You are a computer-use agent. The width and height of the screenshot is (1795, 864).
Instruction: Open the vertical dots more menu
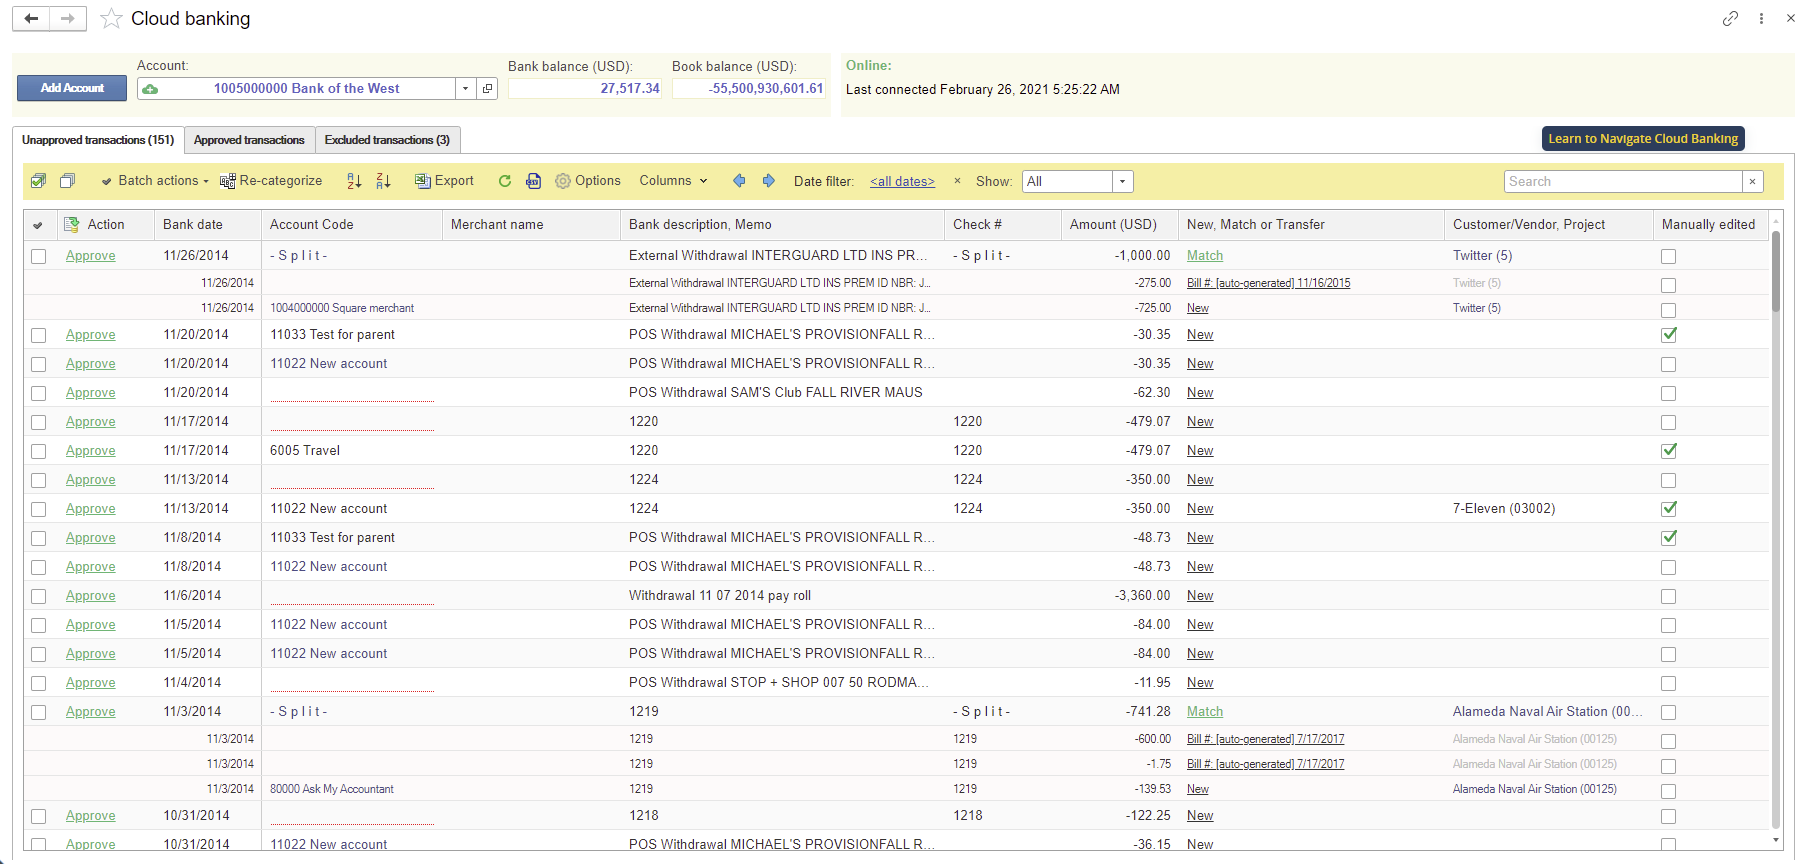[x=1761, y=18]
